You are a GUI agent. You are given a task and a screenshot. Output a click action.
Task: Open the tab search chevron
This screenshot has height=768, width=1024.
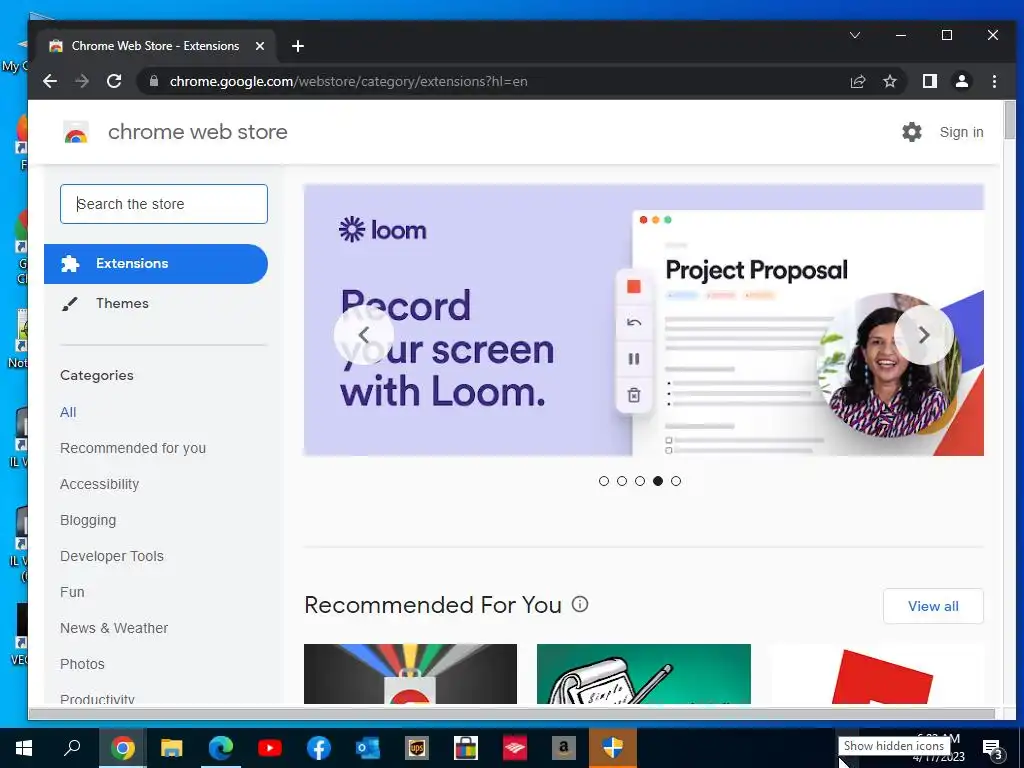pos(854,35)
